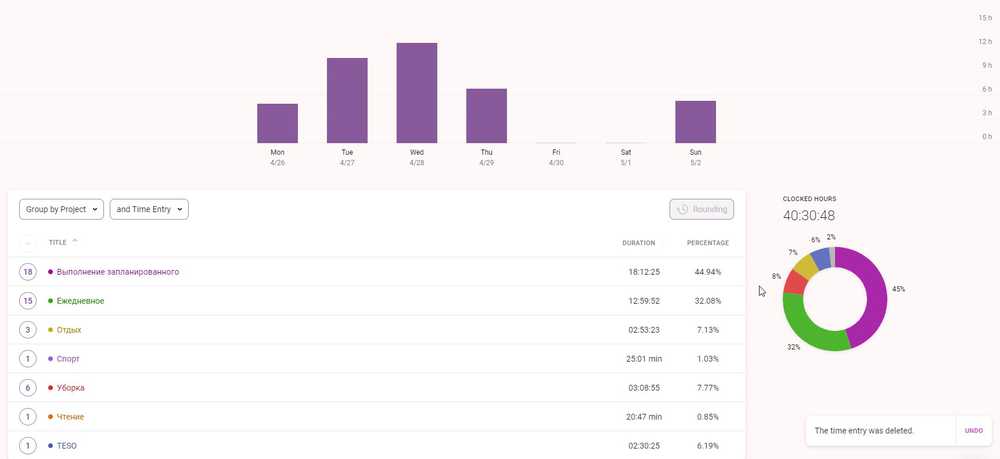Sort by the Title column arrow

pyautogui.click(x=75, y=241)
